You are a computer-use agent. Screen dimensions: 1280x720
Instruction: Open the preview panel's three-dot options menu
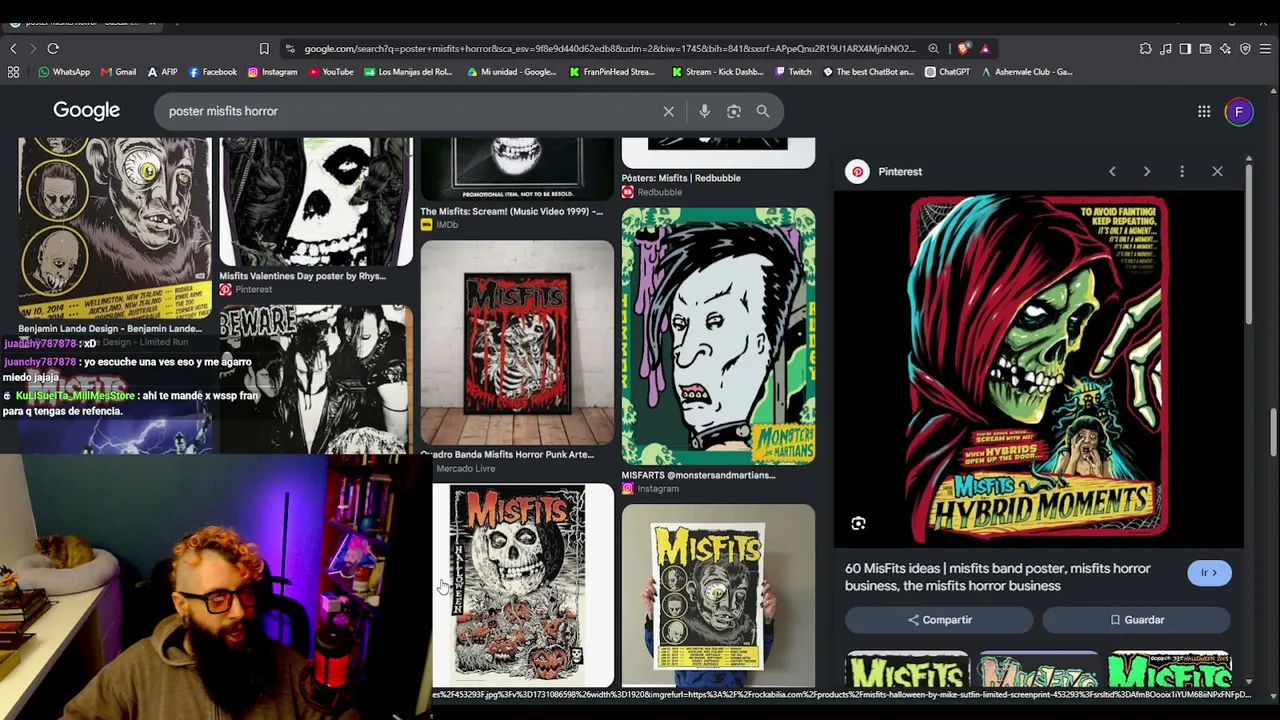pyautogui.click(x=1182, y=172)
